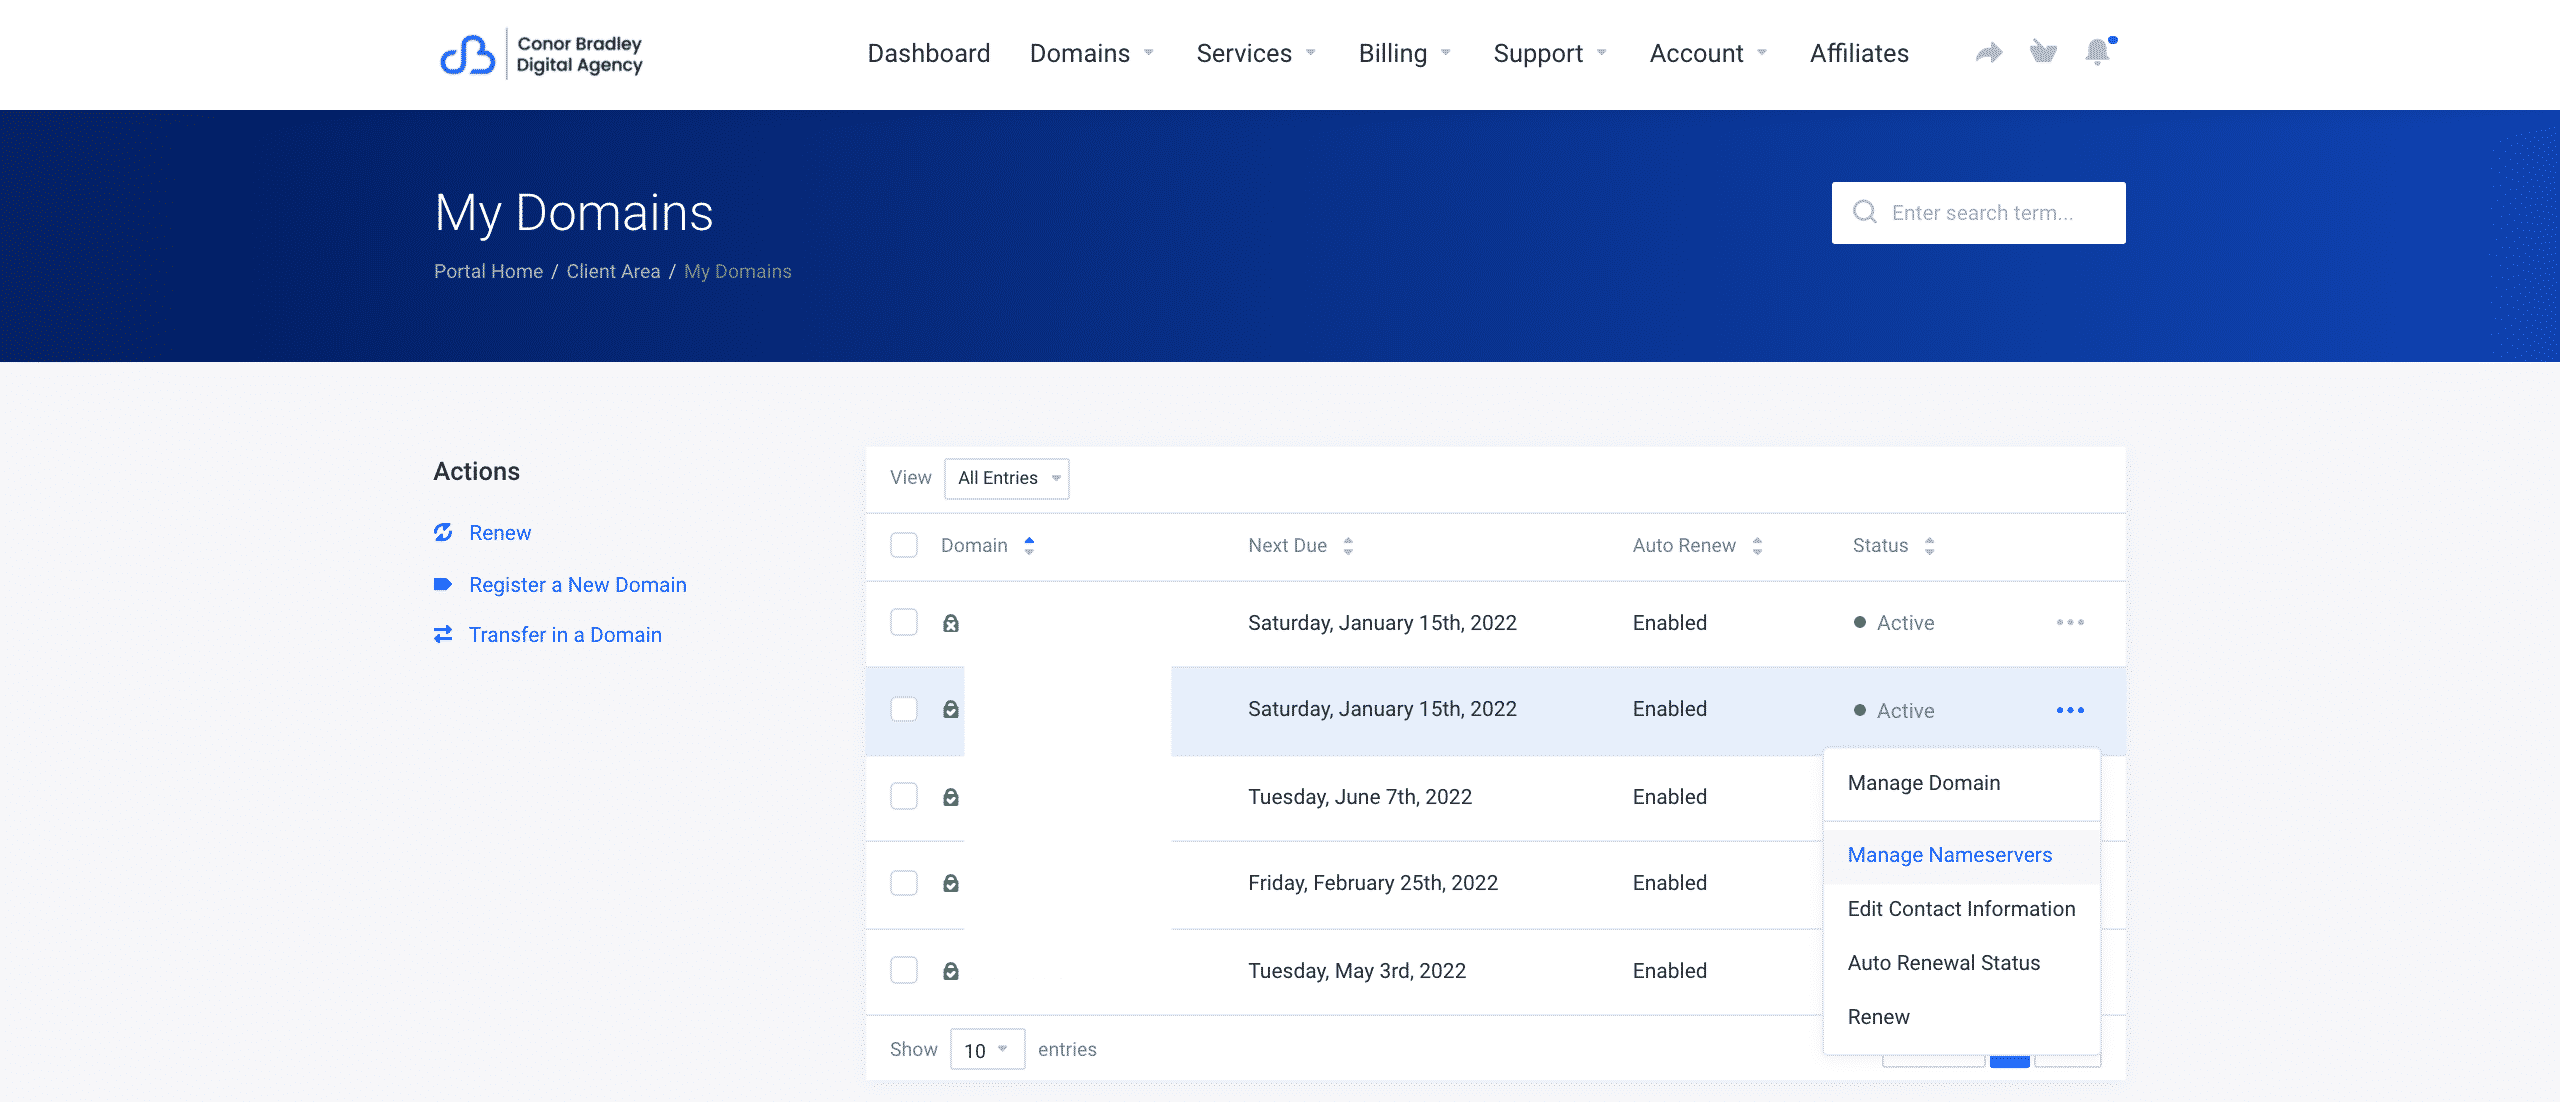Sort by Next Due column arrows
The height and width of the screenshot is (1102, 2560).
tap(1348, 545)
